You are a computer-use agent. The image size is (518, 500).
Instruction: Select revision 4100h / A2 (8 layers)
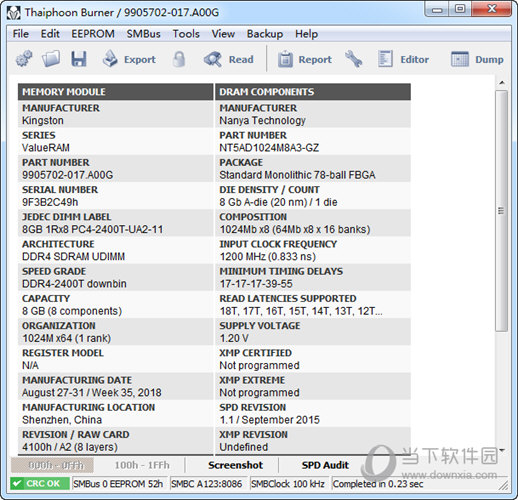pos(70,447)
